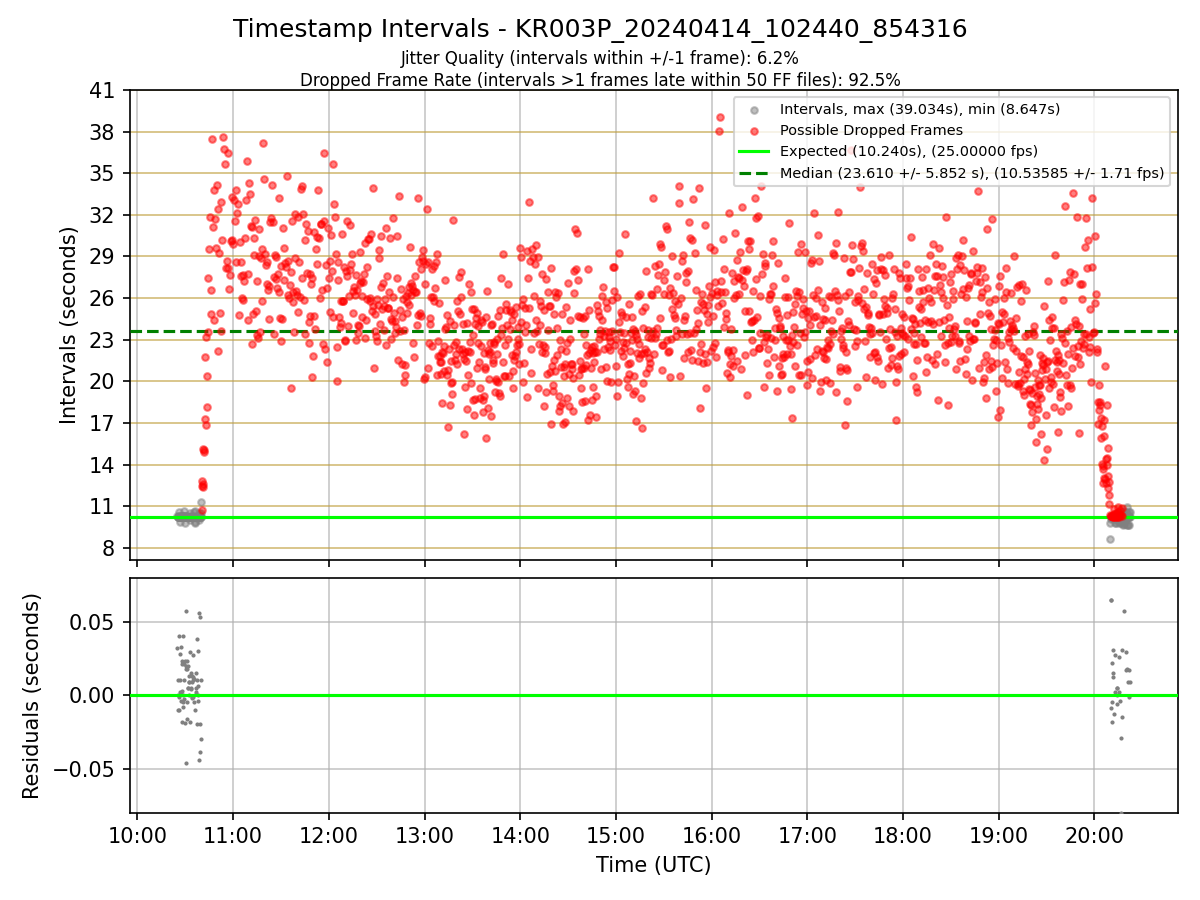Screen dimensions: 1200x900
Task: Click y-axis tick label '29'
Action: 103,257
